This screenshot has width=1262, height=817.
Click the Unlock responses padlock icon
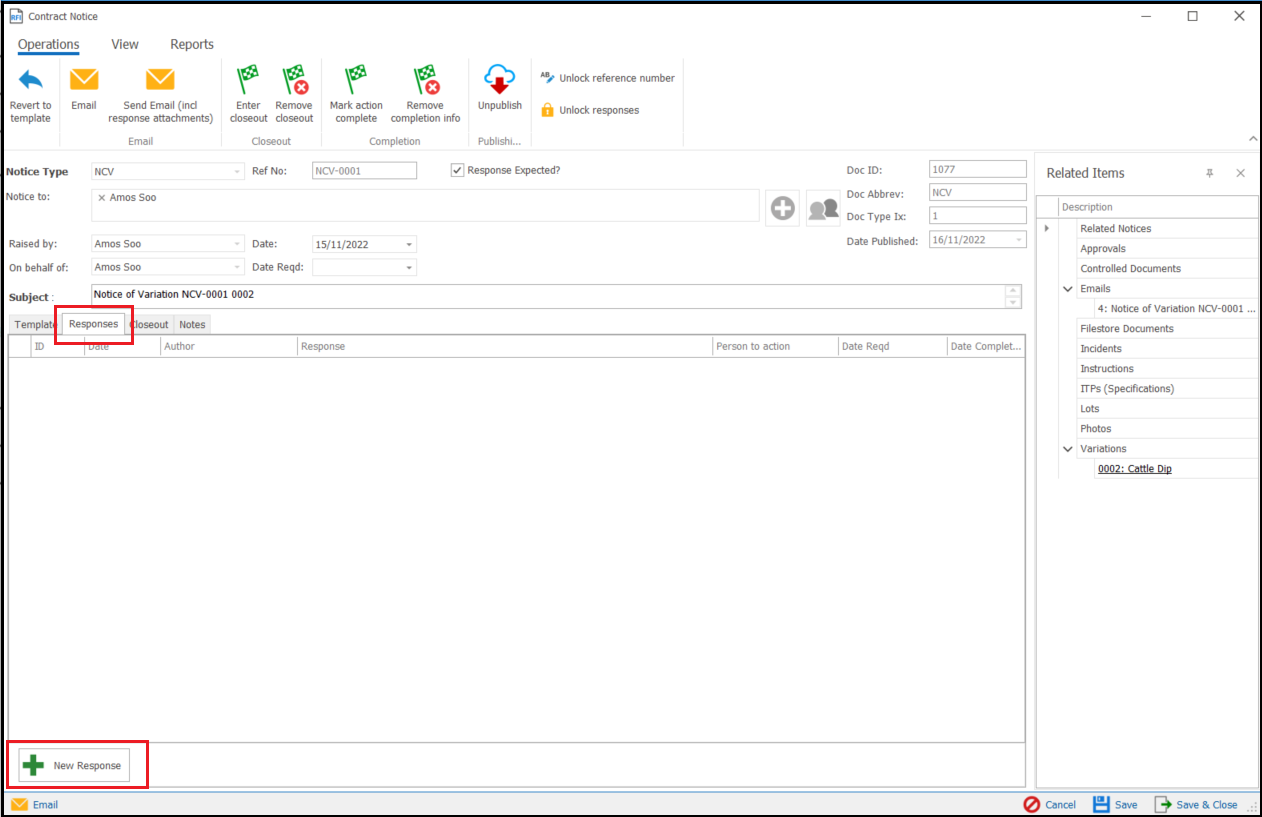click(547, 110)
